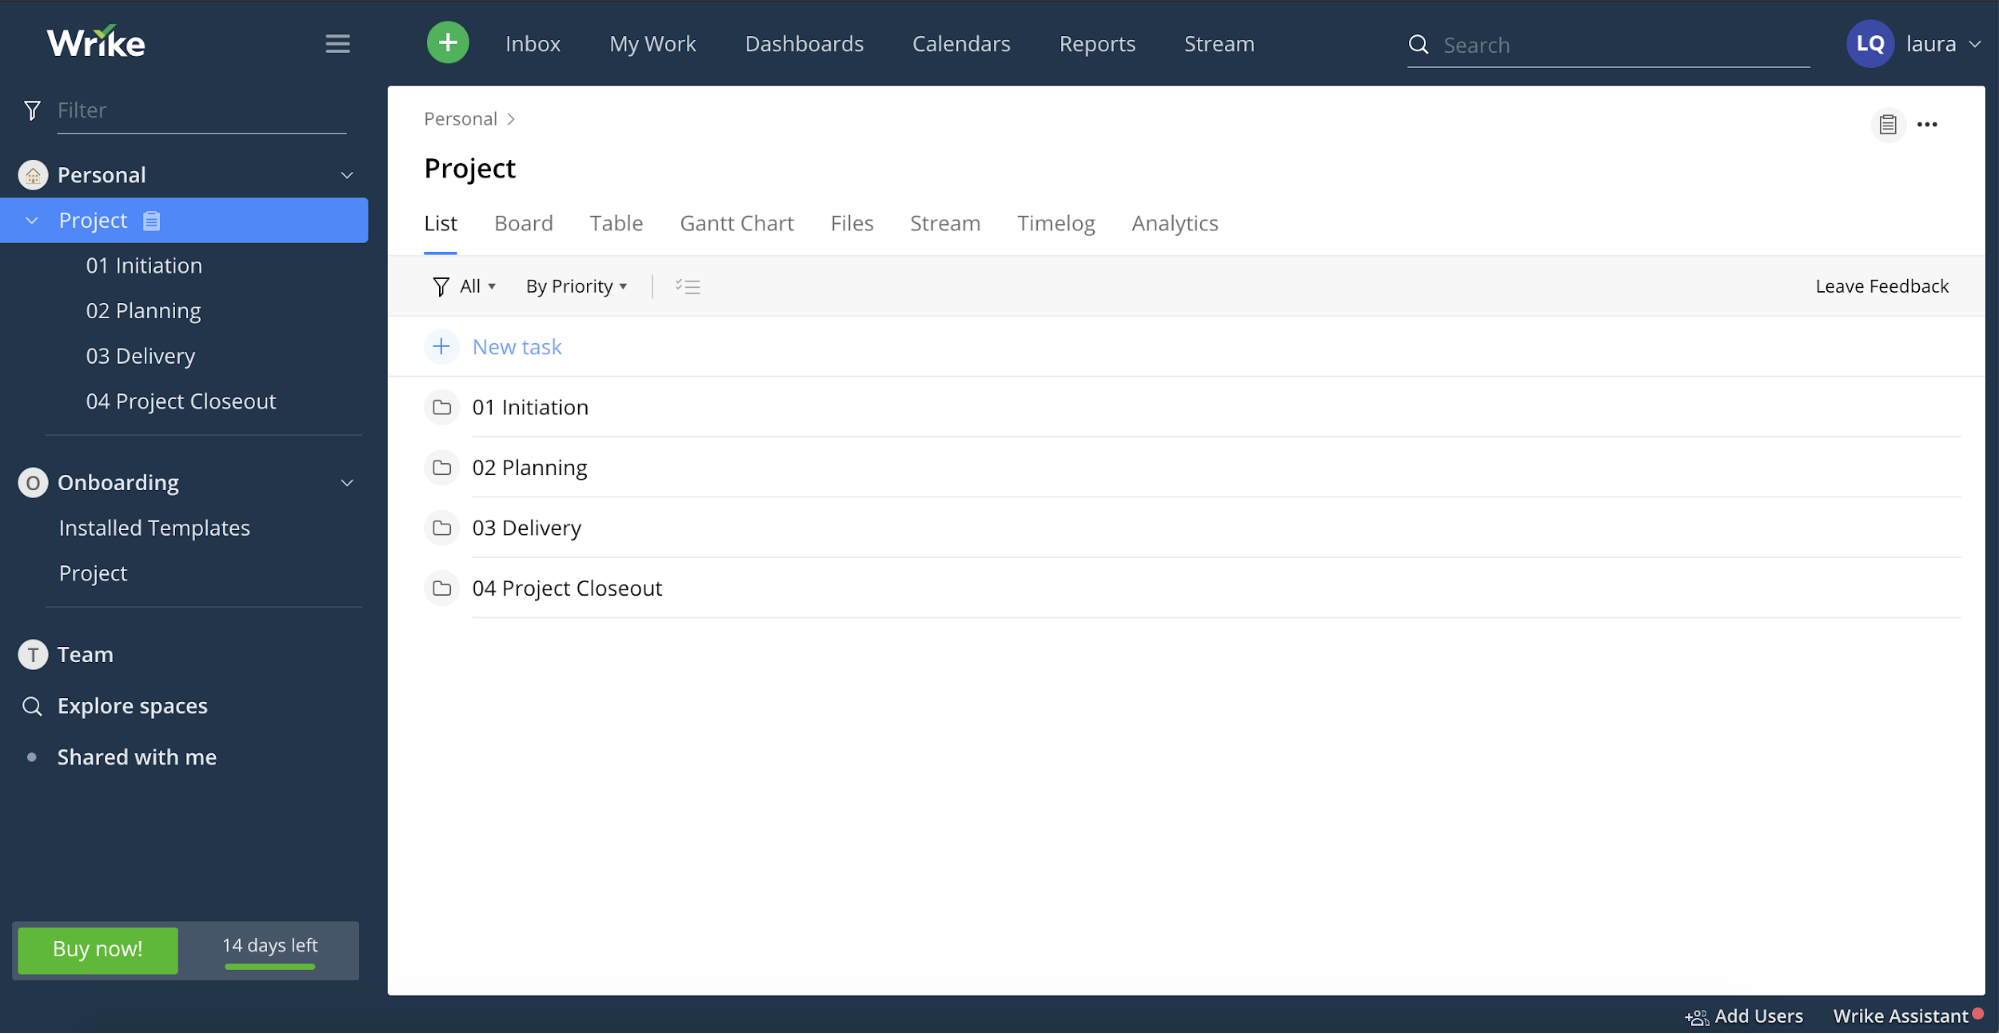Click the Buy now! button
This screenshot has height=1034, width=1999.
coord(98,950)
